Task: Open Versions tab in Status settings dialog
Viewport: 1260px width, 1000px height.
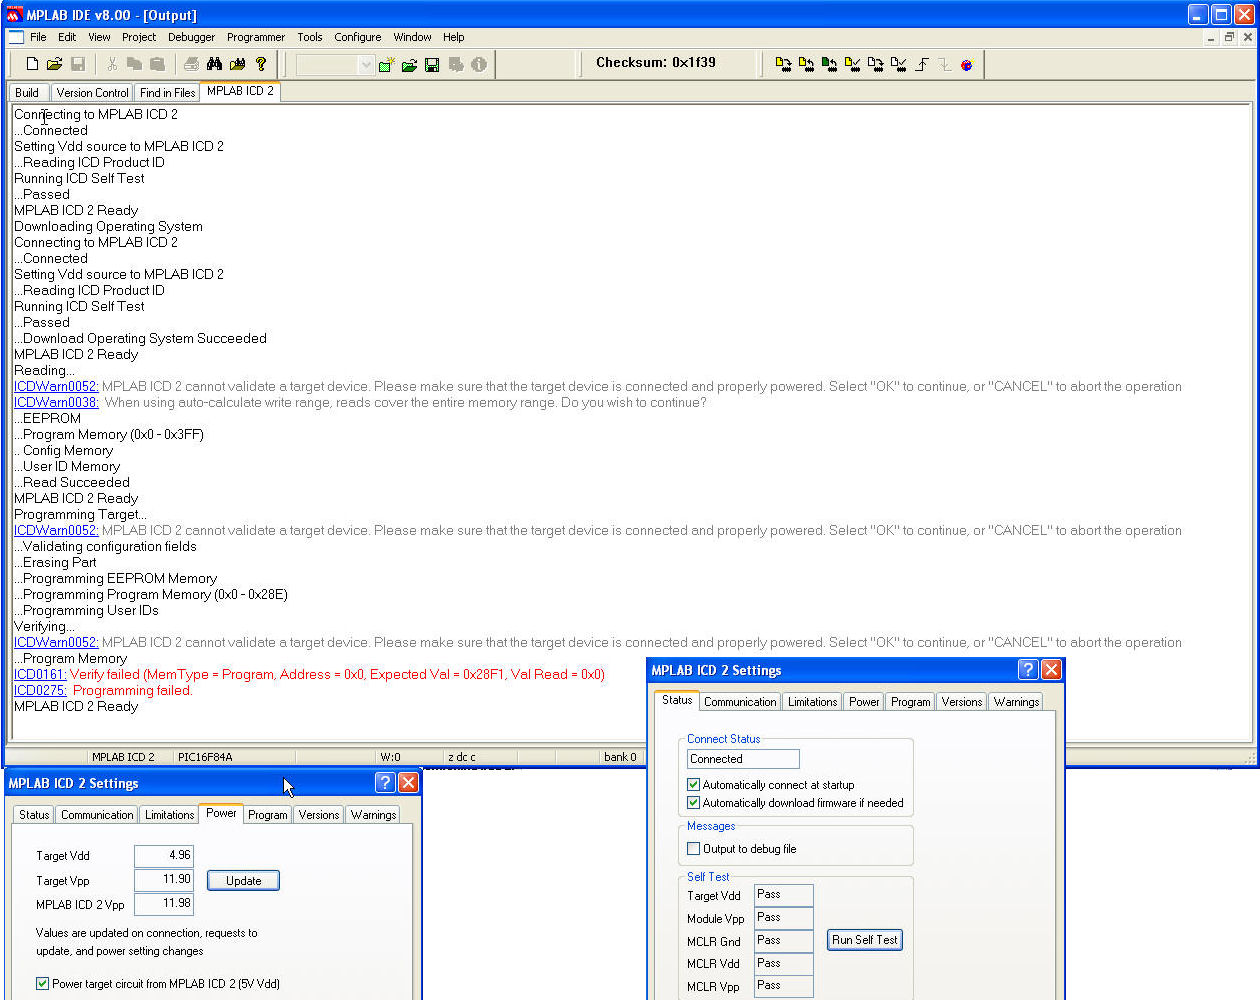Action: pyautogui.click(x=962, y=702)
